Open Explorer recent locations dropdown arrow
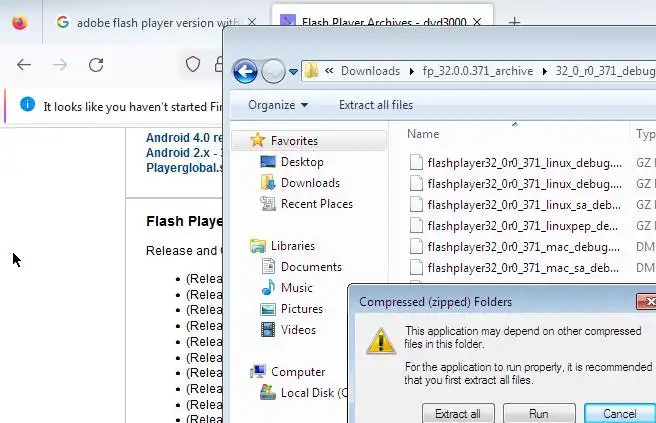This screenshot has width=656, height=423. (x=293, y=72)
